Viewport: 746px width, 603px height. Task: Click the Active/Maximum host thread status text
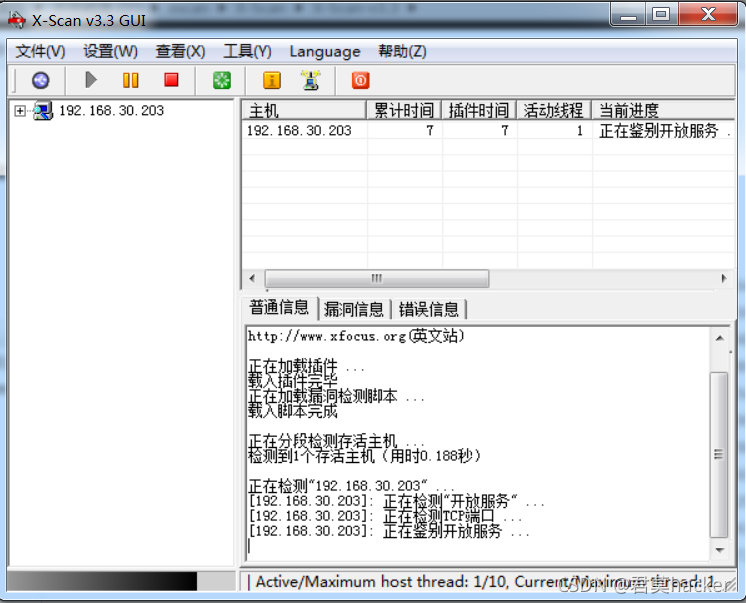coord(485,582)
